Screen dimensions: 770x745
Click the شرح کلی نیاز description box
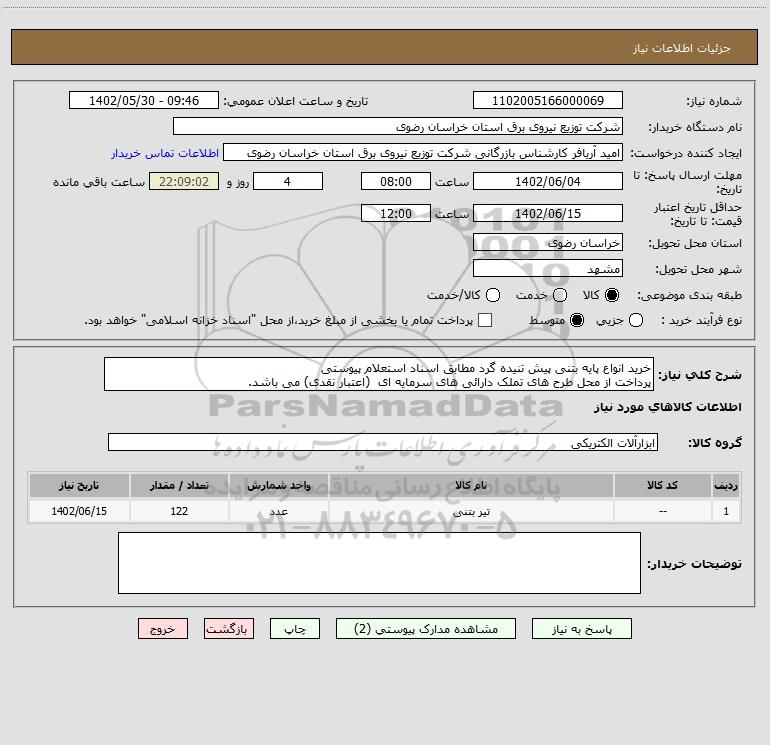(x=379, y=374)
